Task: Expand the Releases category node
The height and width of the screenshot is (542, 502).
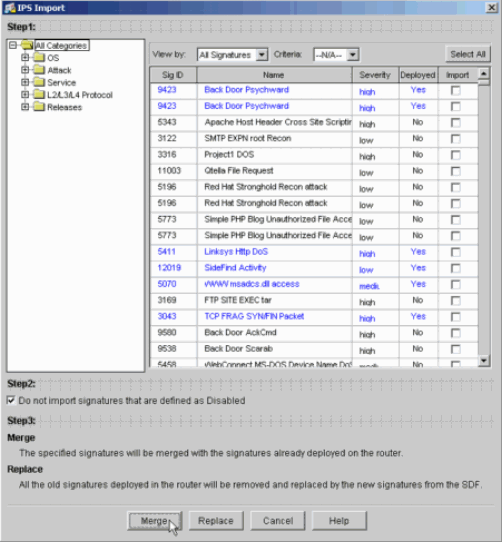Action: (x=25, y=107)
